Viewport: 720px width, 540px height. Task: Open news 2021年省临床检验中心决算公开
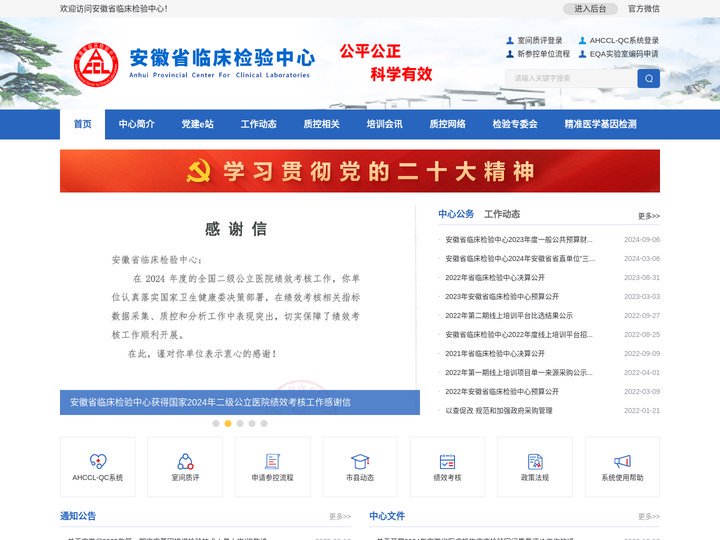[x=495, y=354]
